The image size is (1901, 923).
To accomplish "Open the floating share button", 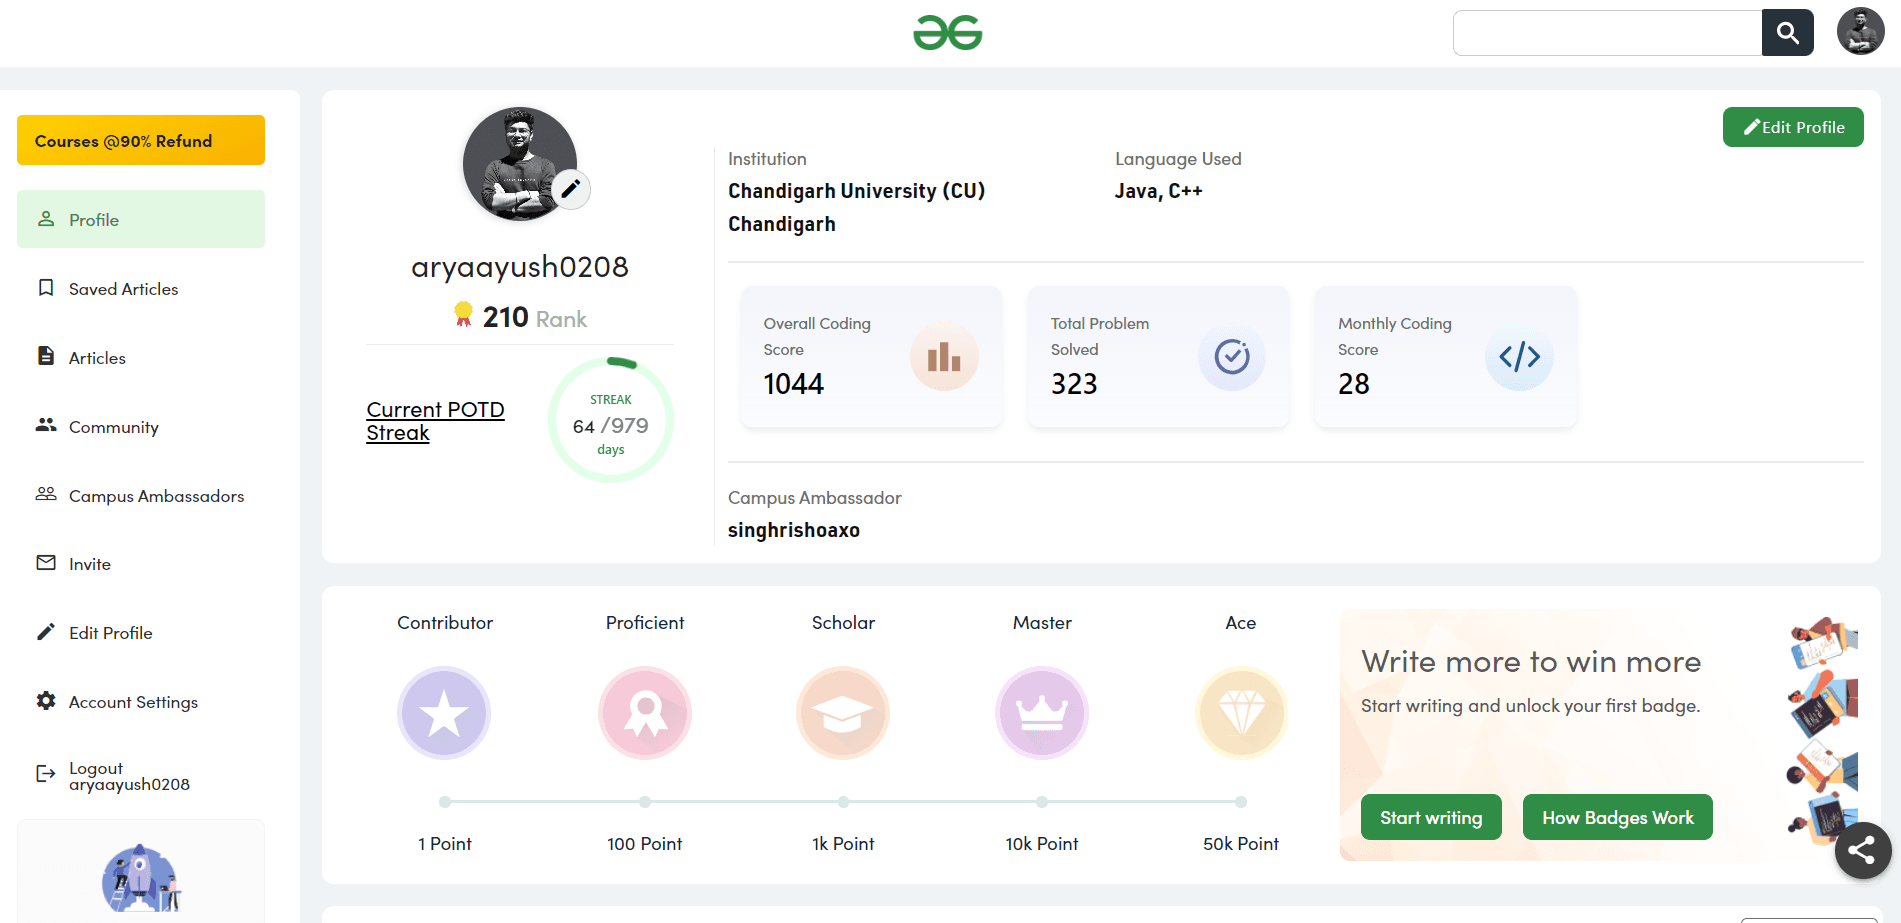I will pyautogui.click(x=1862, y=850).
